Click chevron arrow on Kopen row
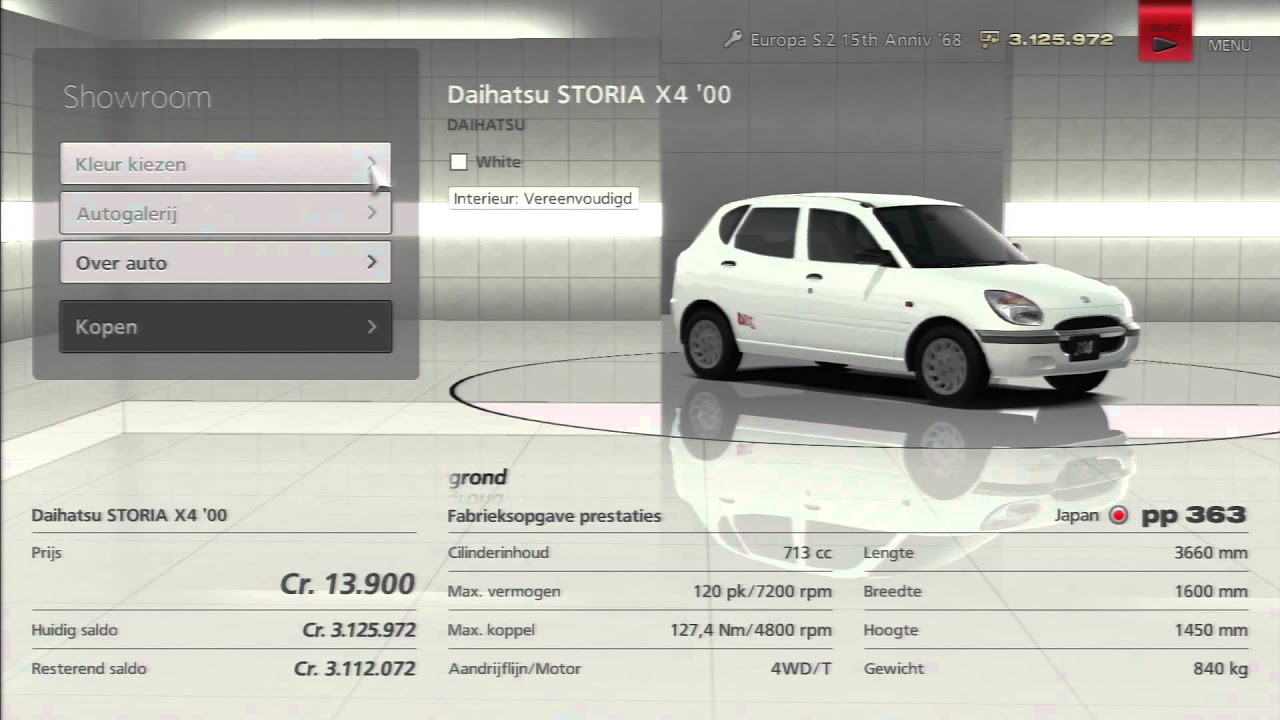 click(371, 326)
